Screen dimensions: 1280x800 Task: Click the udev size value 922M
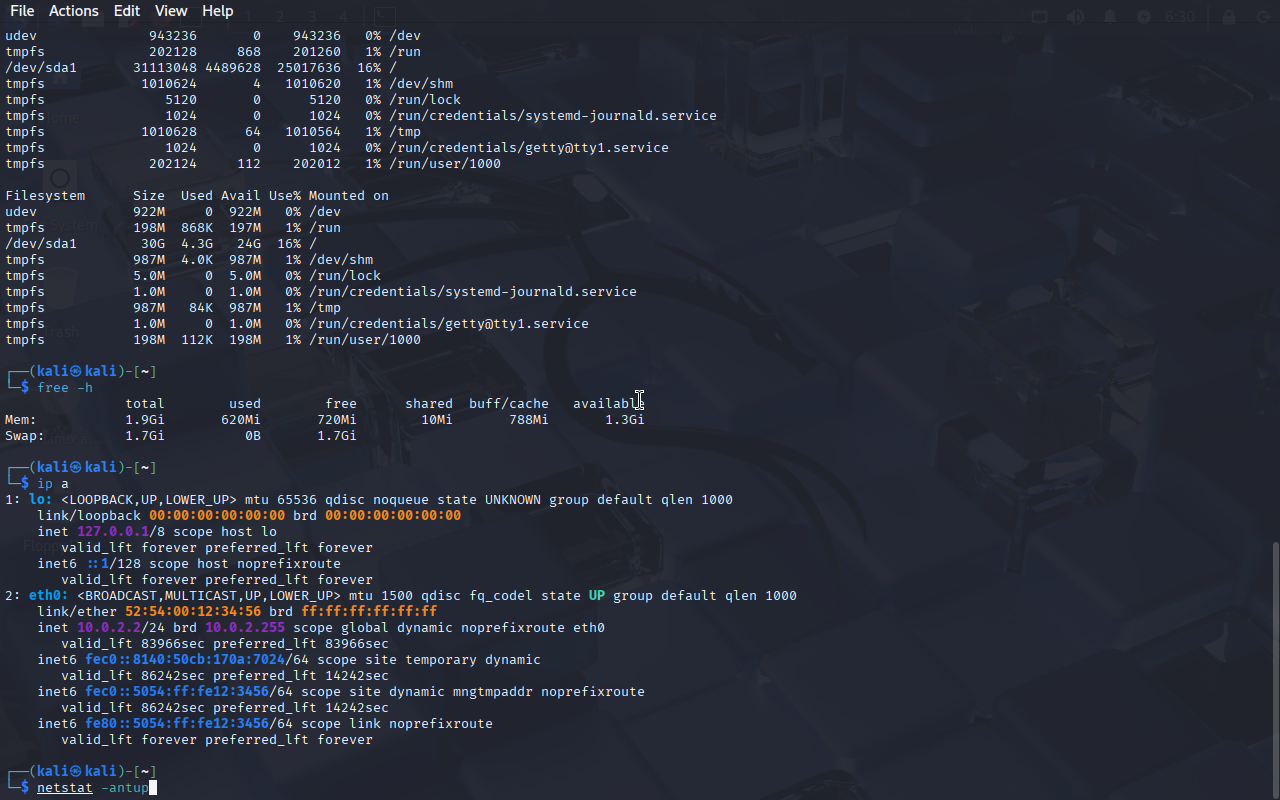[x=149, y=212]
